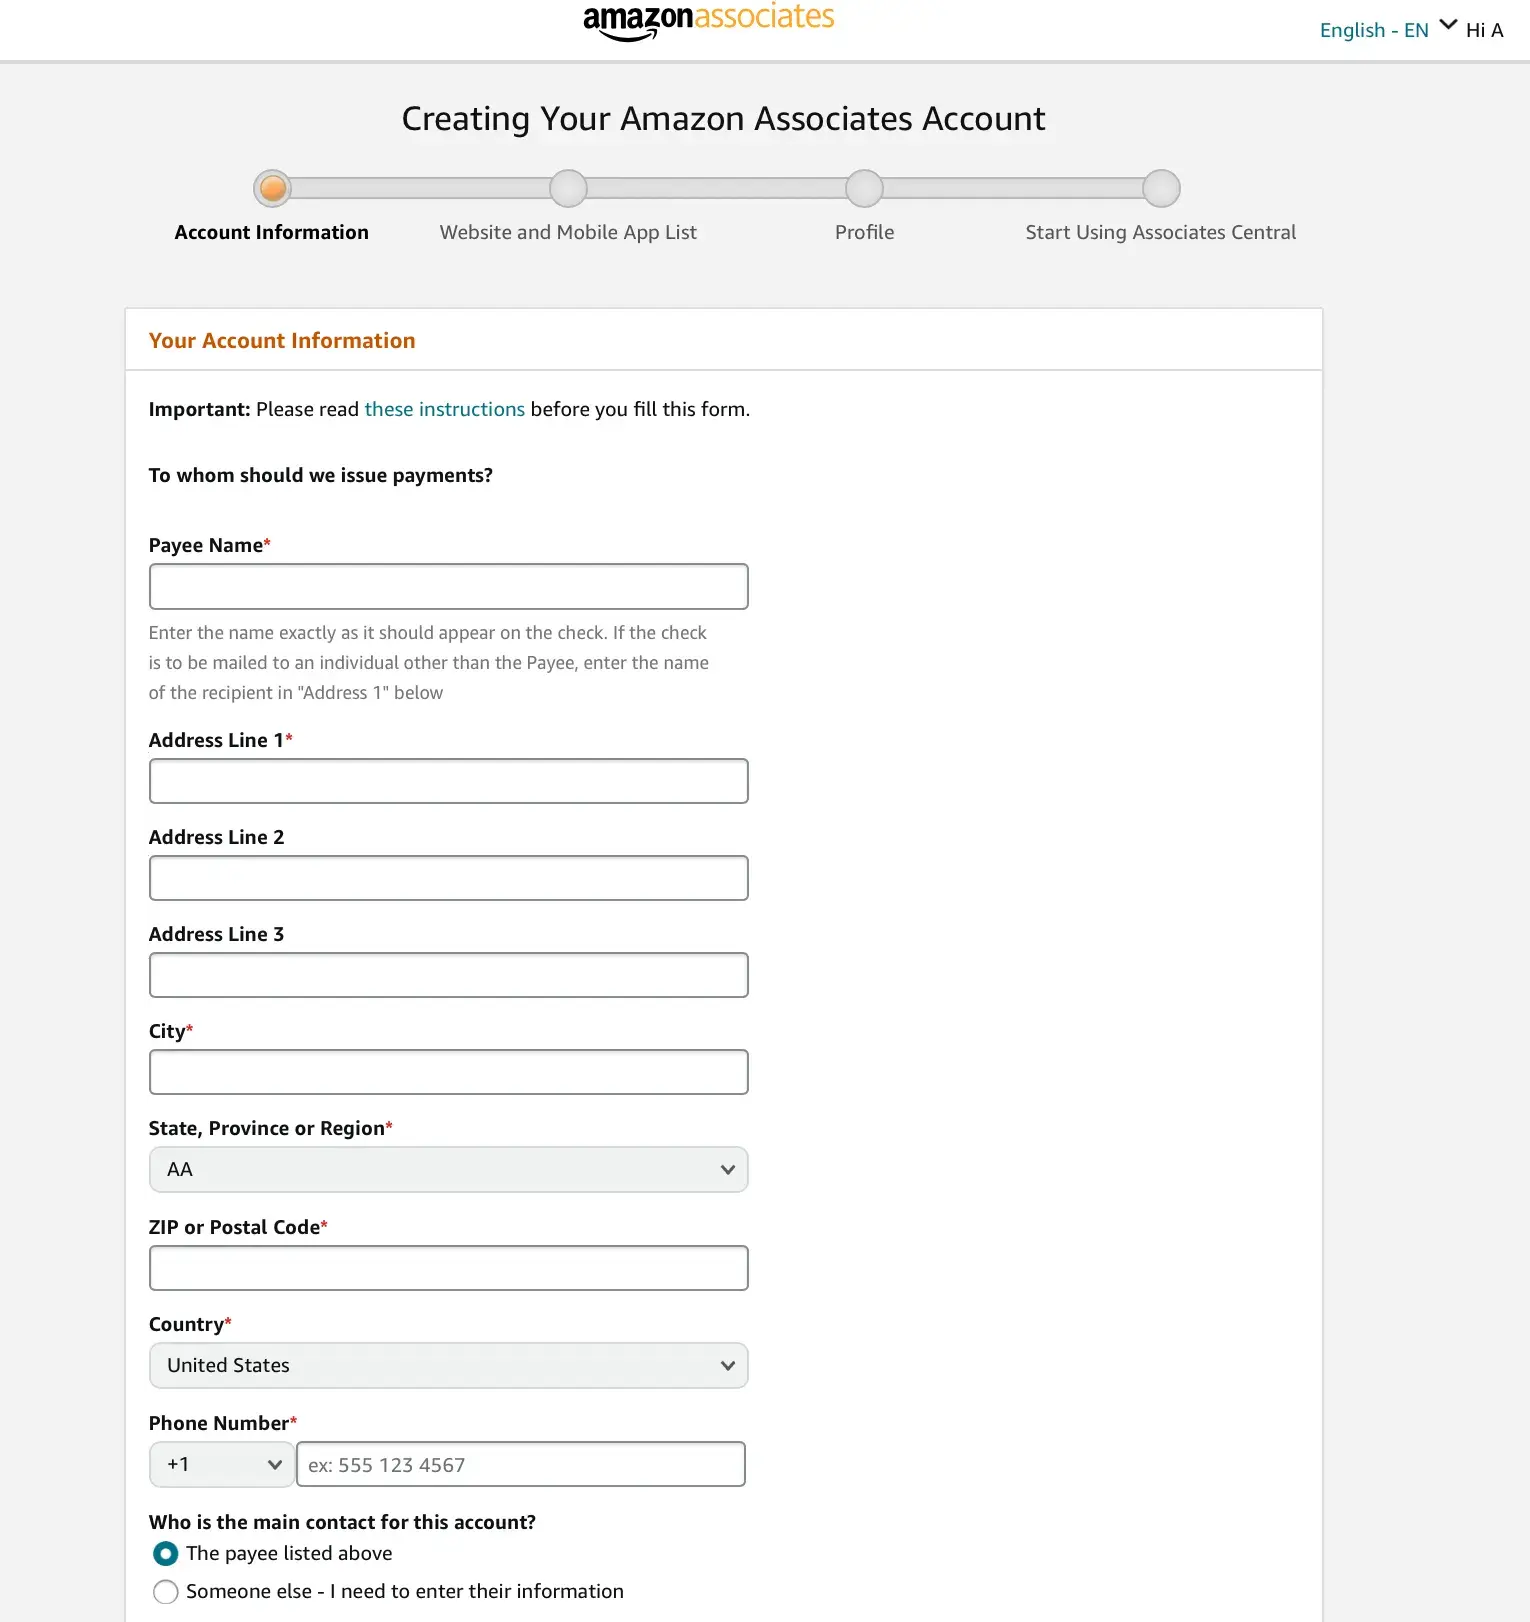1530x1622 pixels.
Task: Click the 'Hi A' account greeting
Action: (x=1484, y=30)
